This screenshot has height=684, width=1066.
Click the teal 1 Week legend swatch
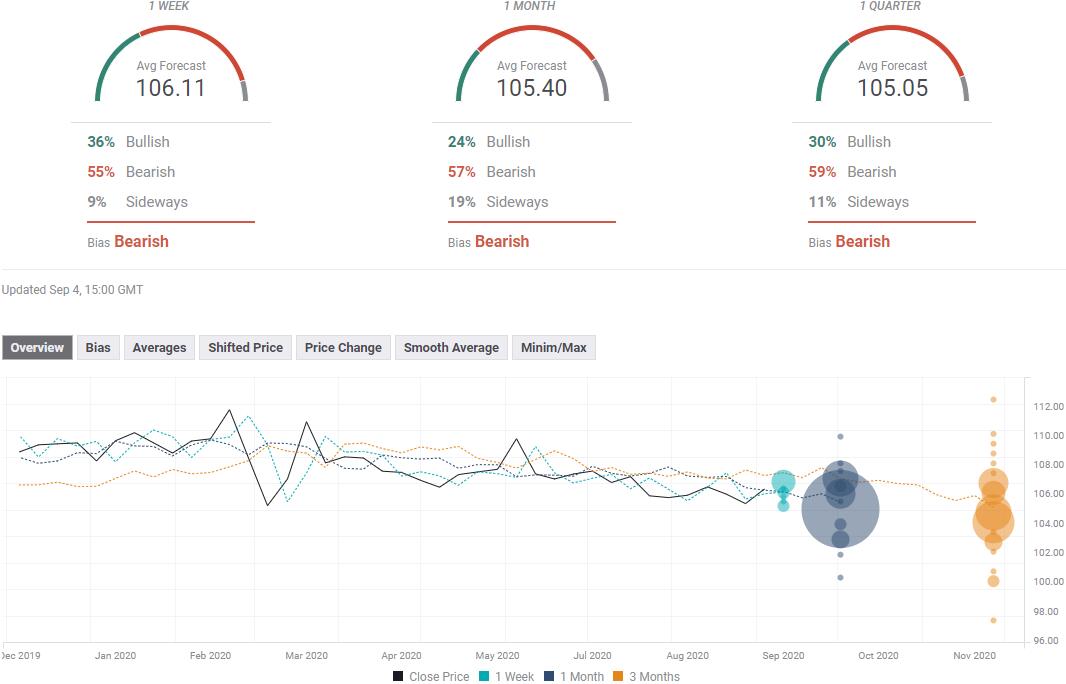pos(484,677)
